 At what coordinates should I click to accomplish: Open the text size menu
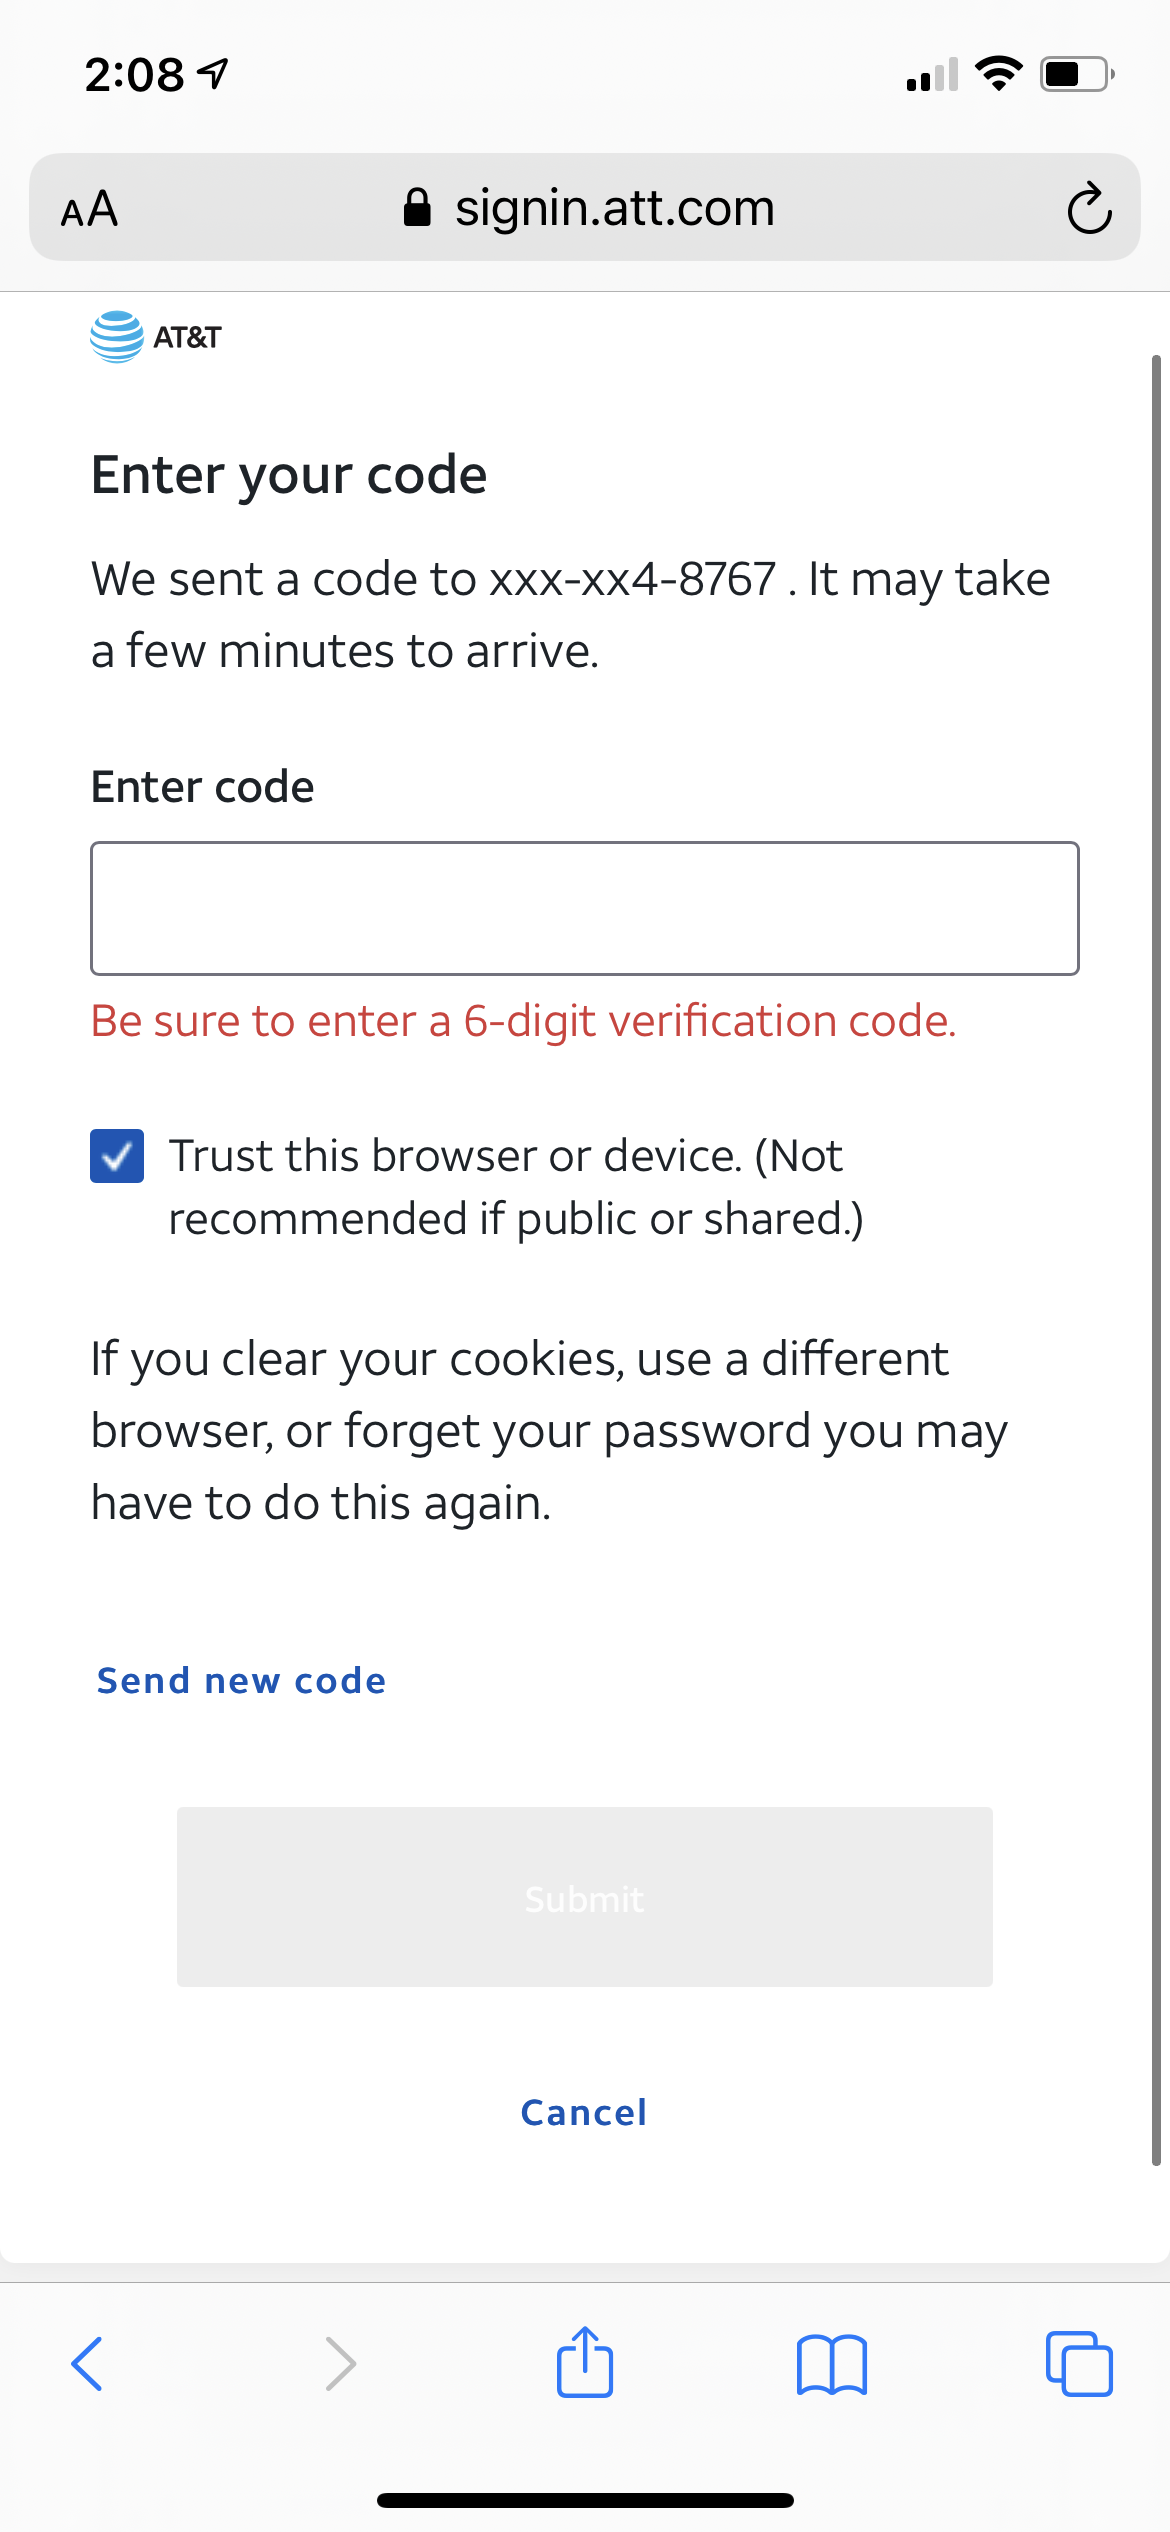[90, 208]
